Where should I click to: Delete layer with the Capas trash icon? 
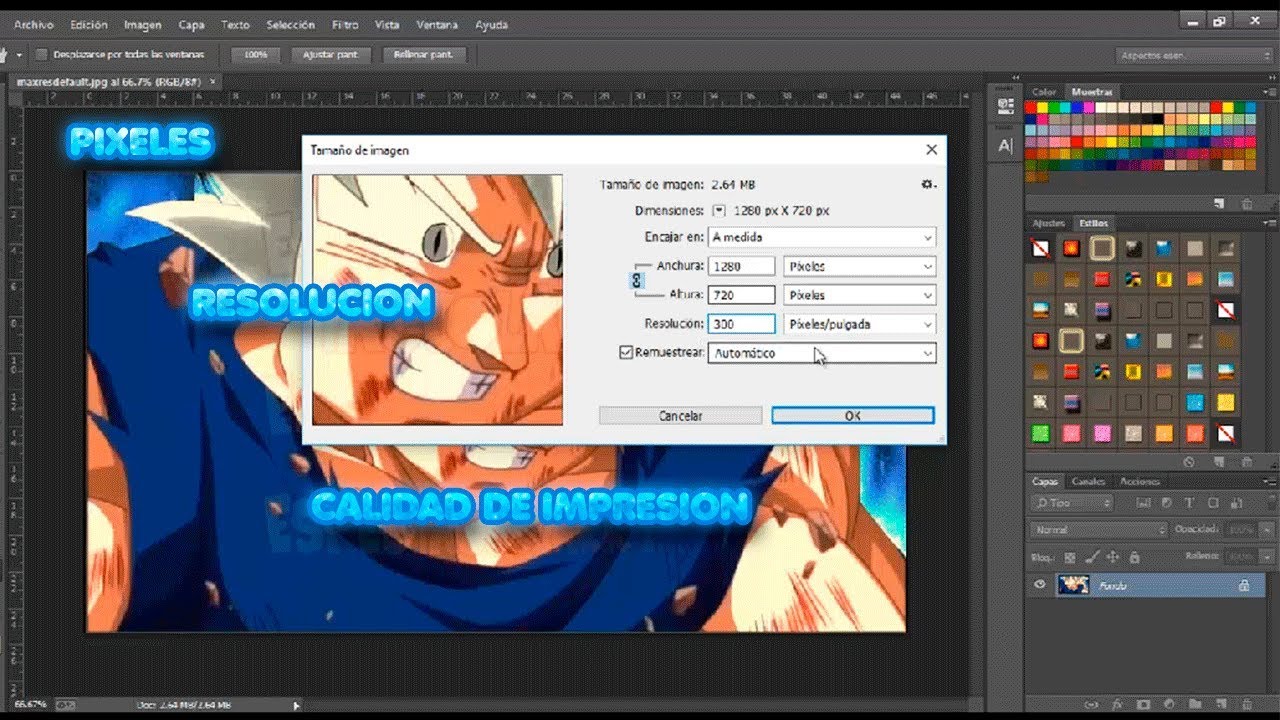pos(1245,704)
